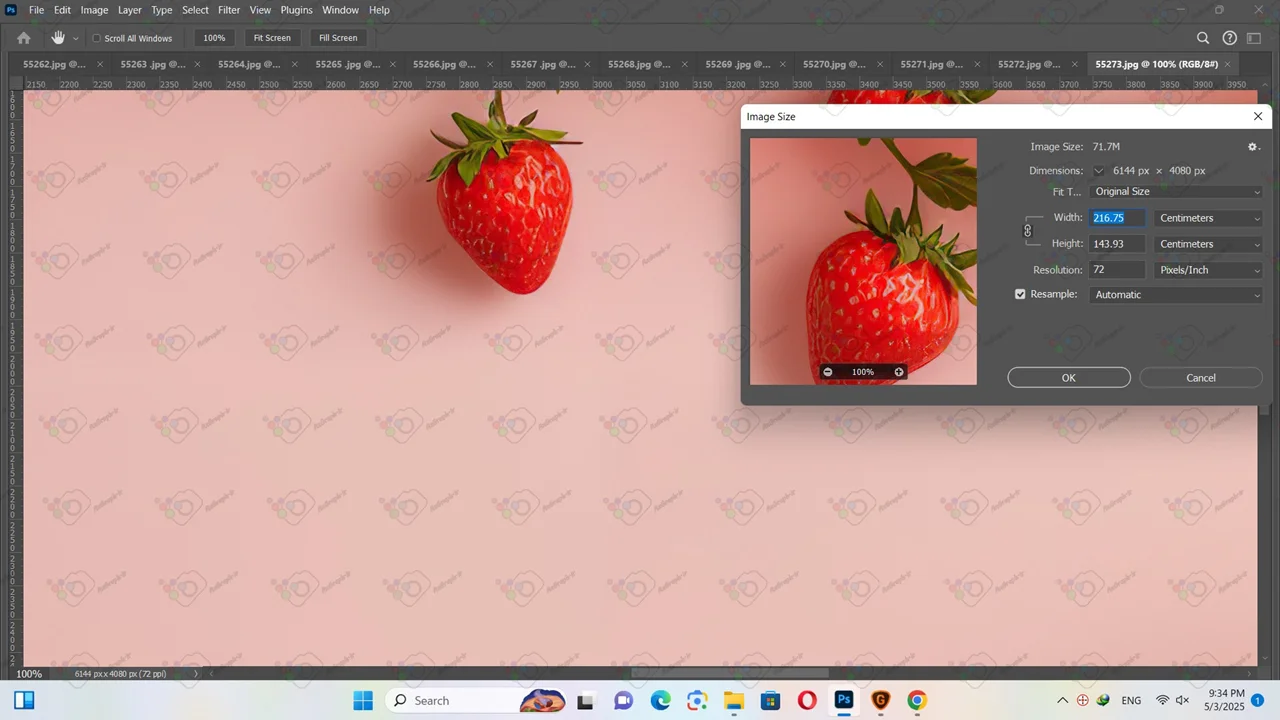Uncheck the Resample checkbox
This screenshot has width=1280, height=720.
coord(1020,295)
